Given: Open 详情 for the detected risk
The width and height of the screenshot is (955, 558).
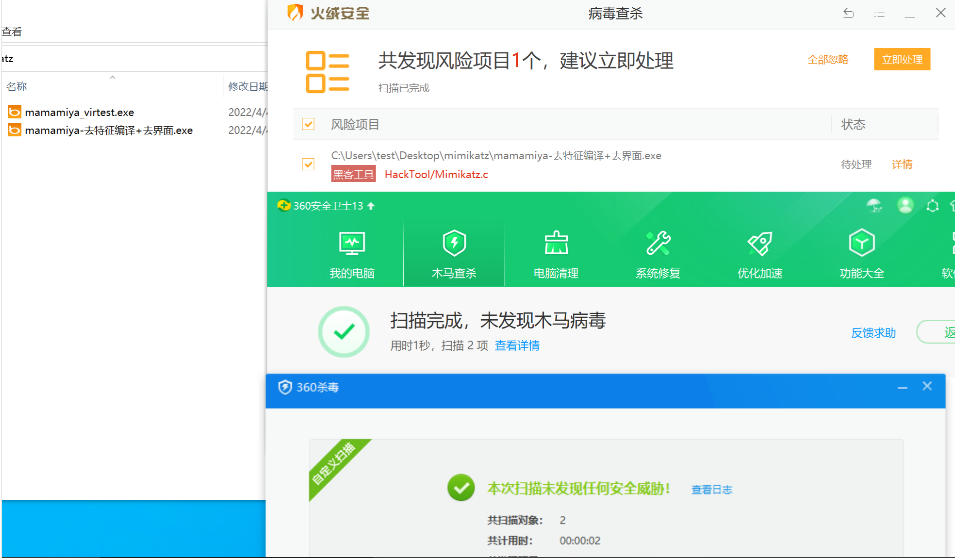Looking at the screenshot, I should click(x=902, y=164).
